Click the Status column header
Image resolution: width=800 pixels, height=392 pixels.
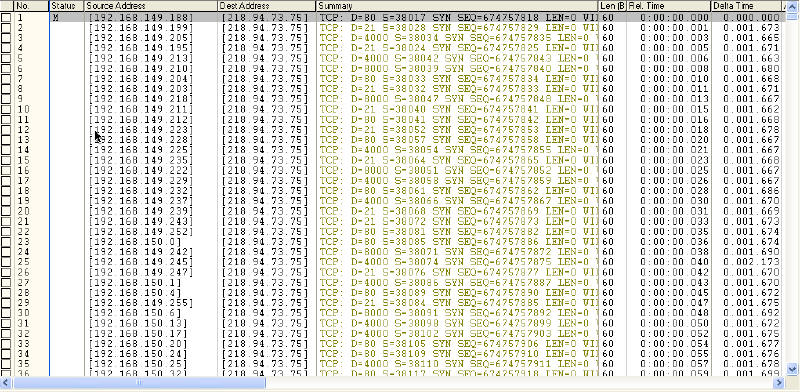(x=67, y=6)
